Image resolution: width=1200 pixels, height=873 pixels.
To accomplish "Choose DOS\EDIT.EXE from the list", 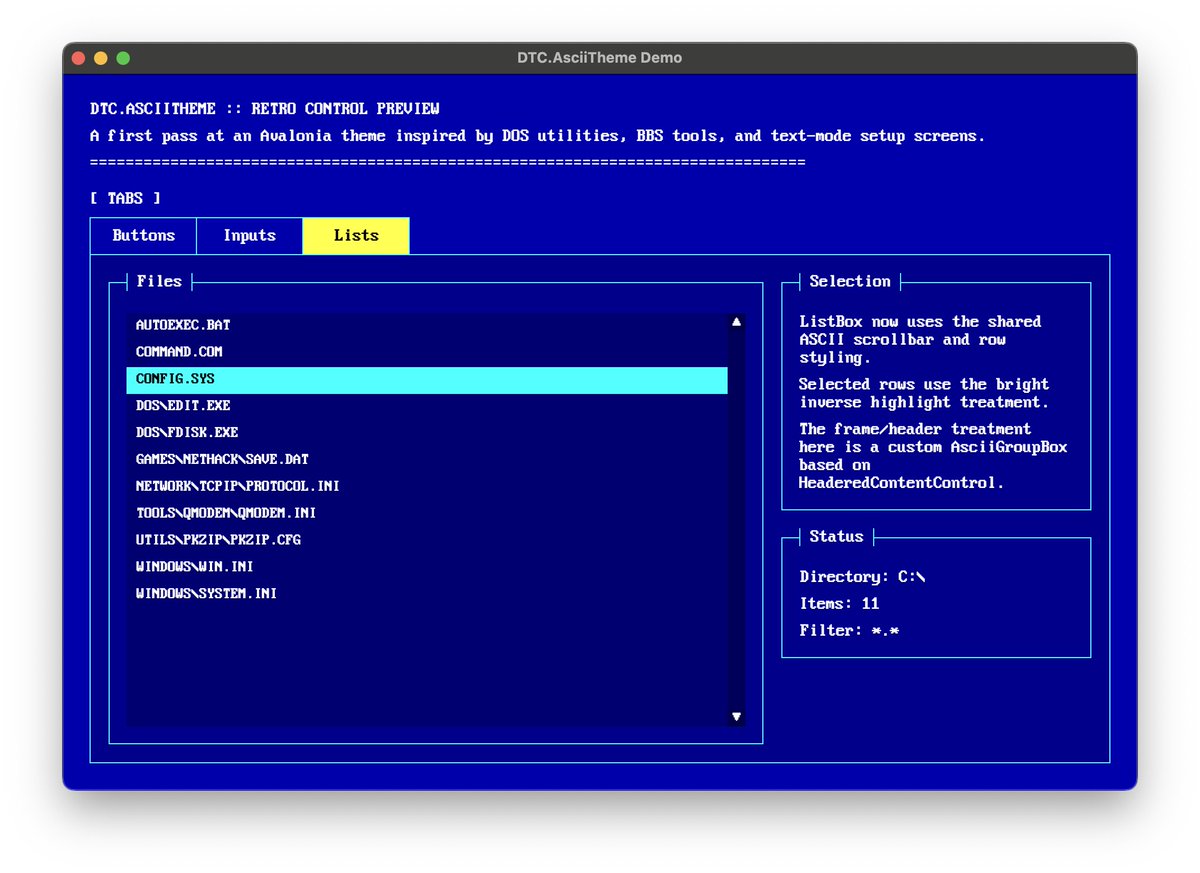I will 427,407.
